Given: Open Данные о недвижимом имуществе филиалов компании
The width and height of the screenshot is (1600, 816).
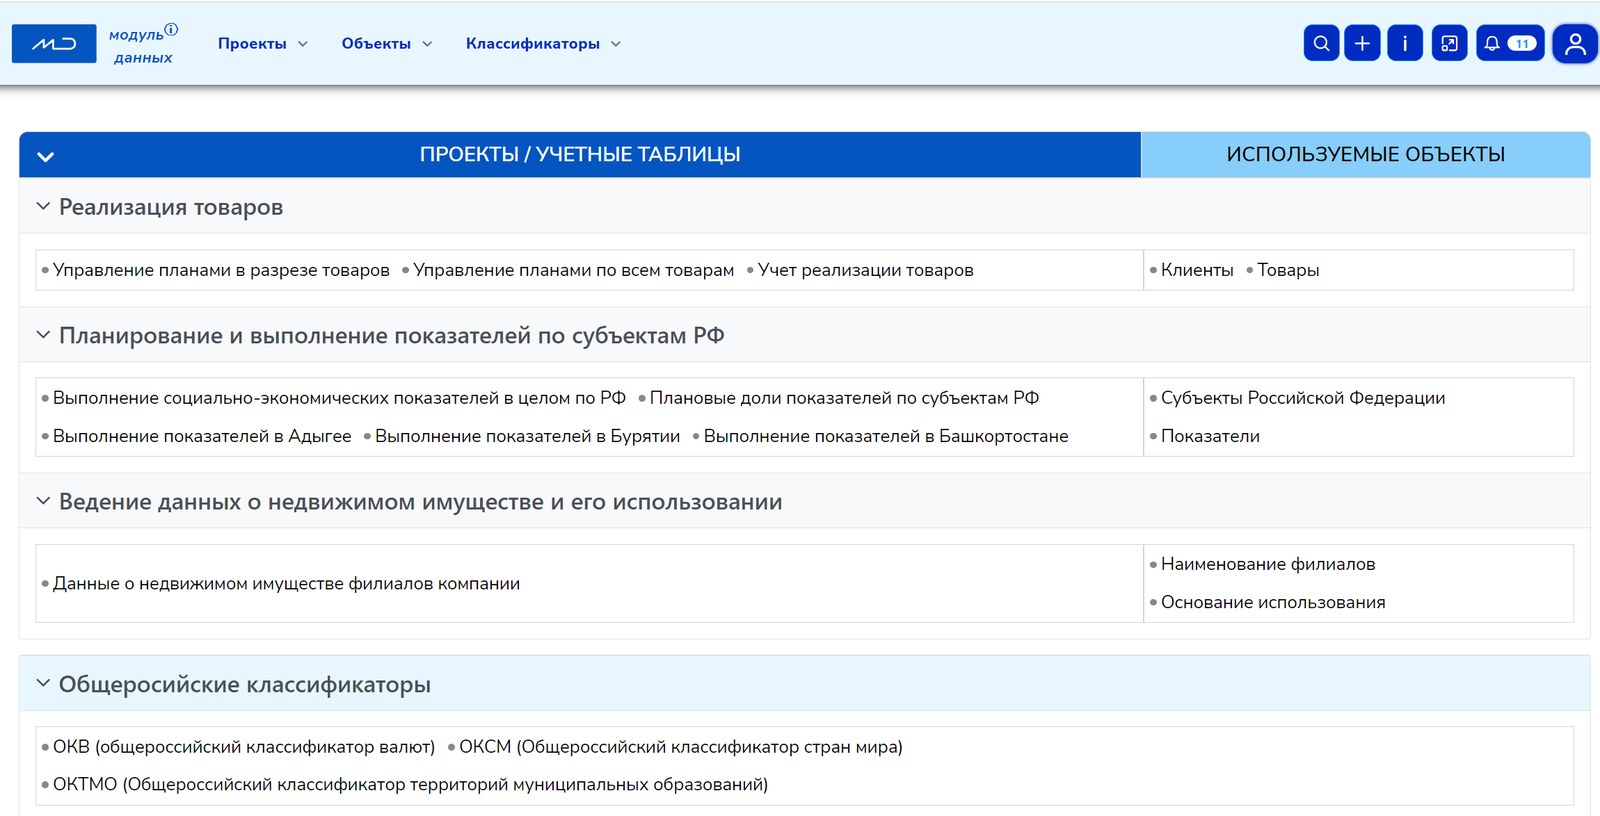Looking at the screenshot, I should 286,584.
